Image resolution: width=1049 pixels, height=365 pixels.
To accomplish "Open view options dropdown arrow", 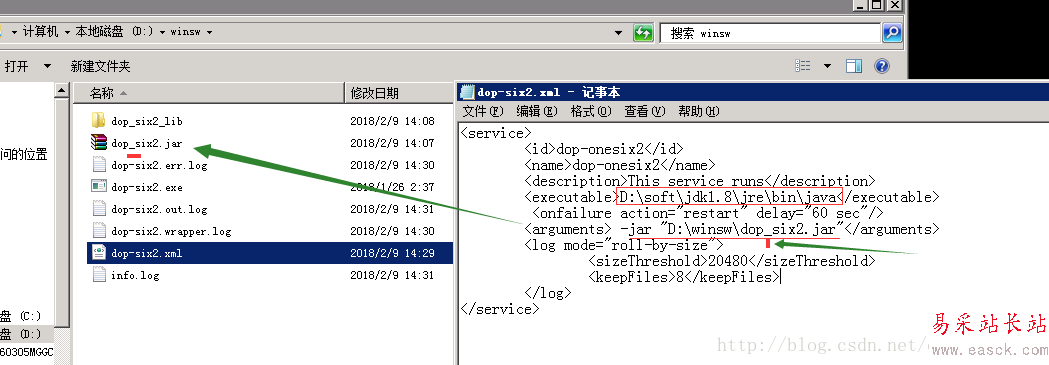I will point(828,66).
